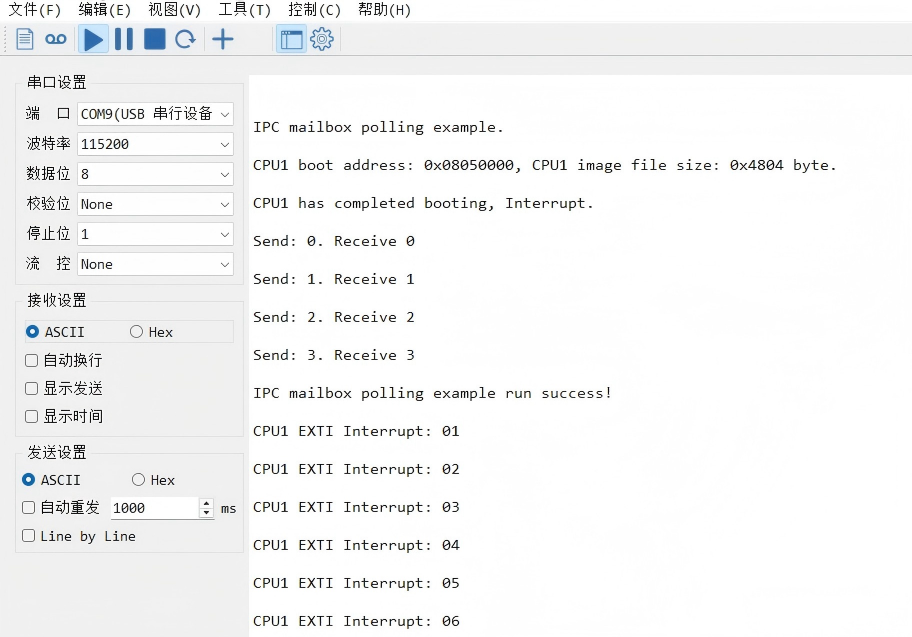The height and width of the screenshot is (637, 912).
Task: Start the serial connection with the Play icon
Action: (92, 39)
